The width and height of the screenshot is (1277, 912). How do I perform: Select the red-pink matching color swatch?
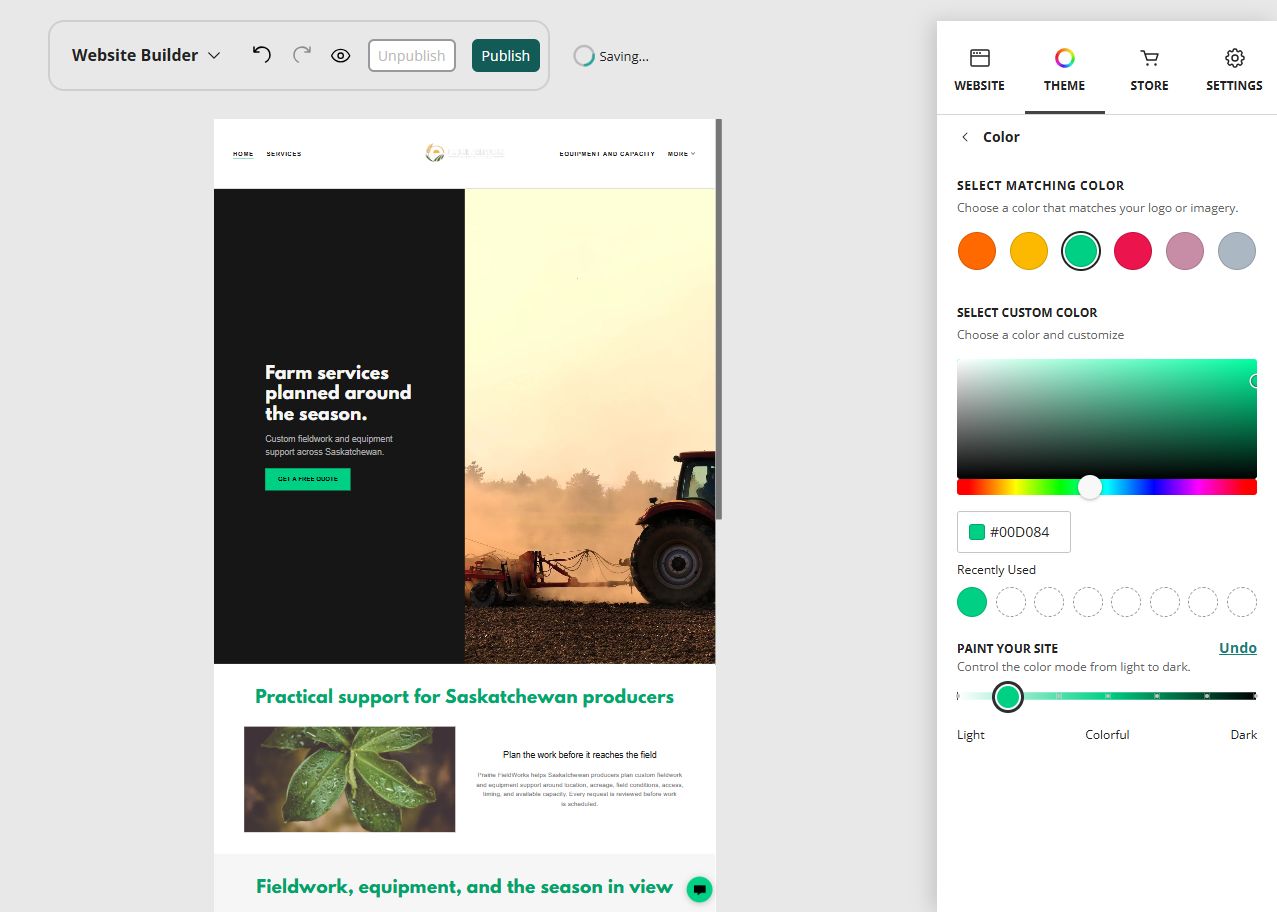click(x=1133, y=251)
